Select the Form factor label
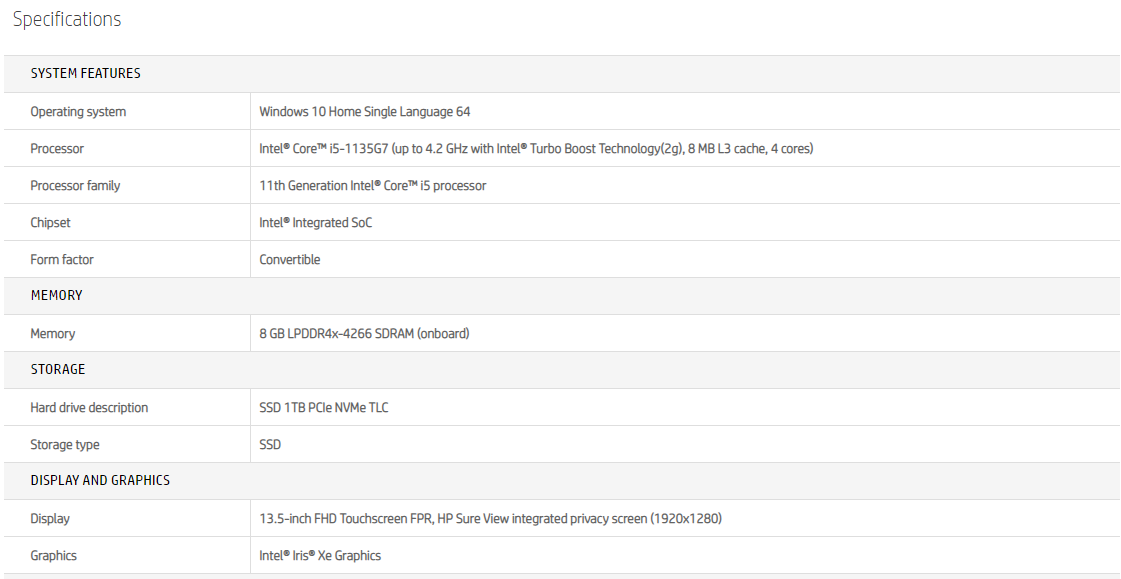Image resolution: width=1121 pixels, height=579 pixels. point(62,260)
